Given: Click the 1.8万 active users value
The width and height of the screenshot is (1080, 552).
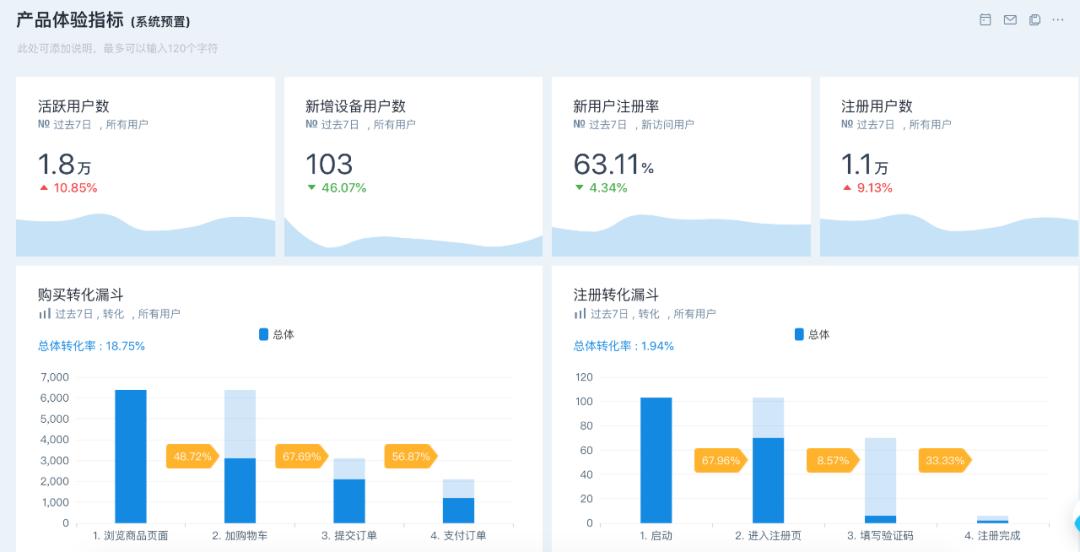Looking at the screenshot, I should [65, 165].
